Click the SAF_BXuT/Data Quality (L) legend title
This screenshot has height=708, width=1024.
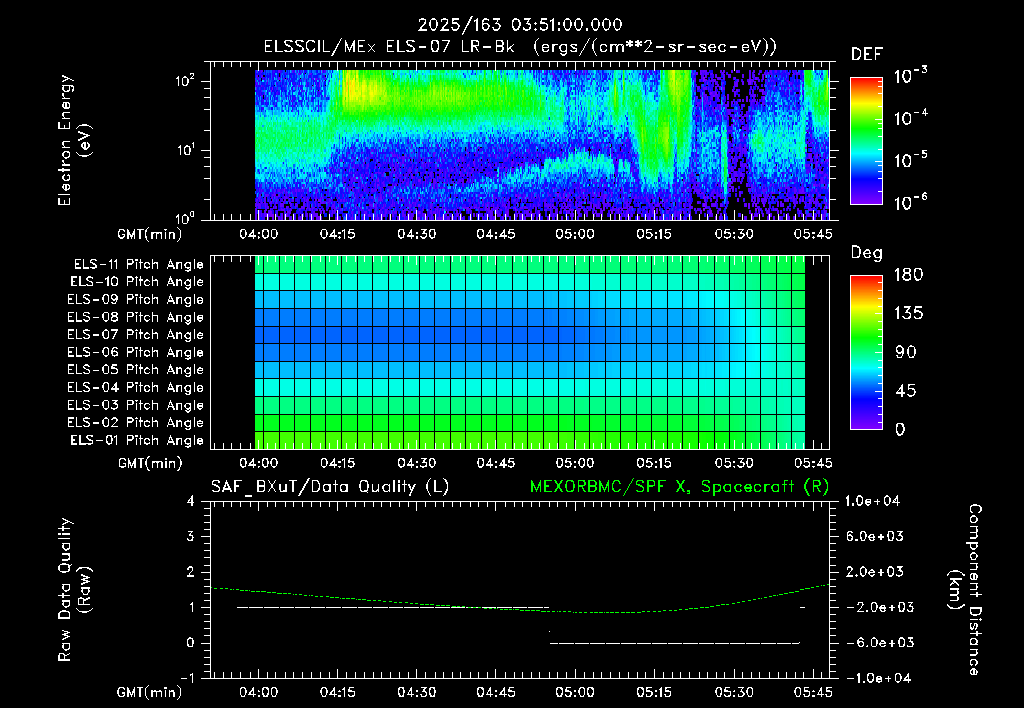[x=330, y=487]
